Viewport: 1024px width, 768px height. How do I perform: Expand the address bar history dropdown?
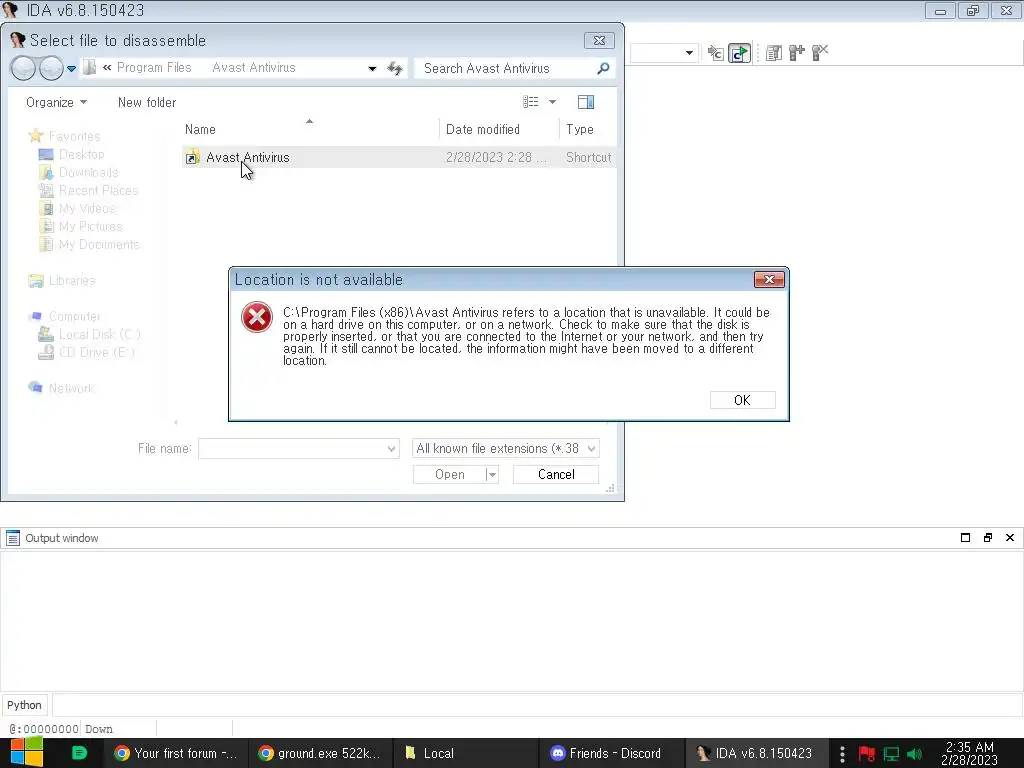[372, 69]
